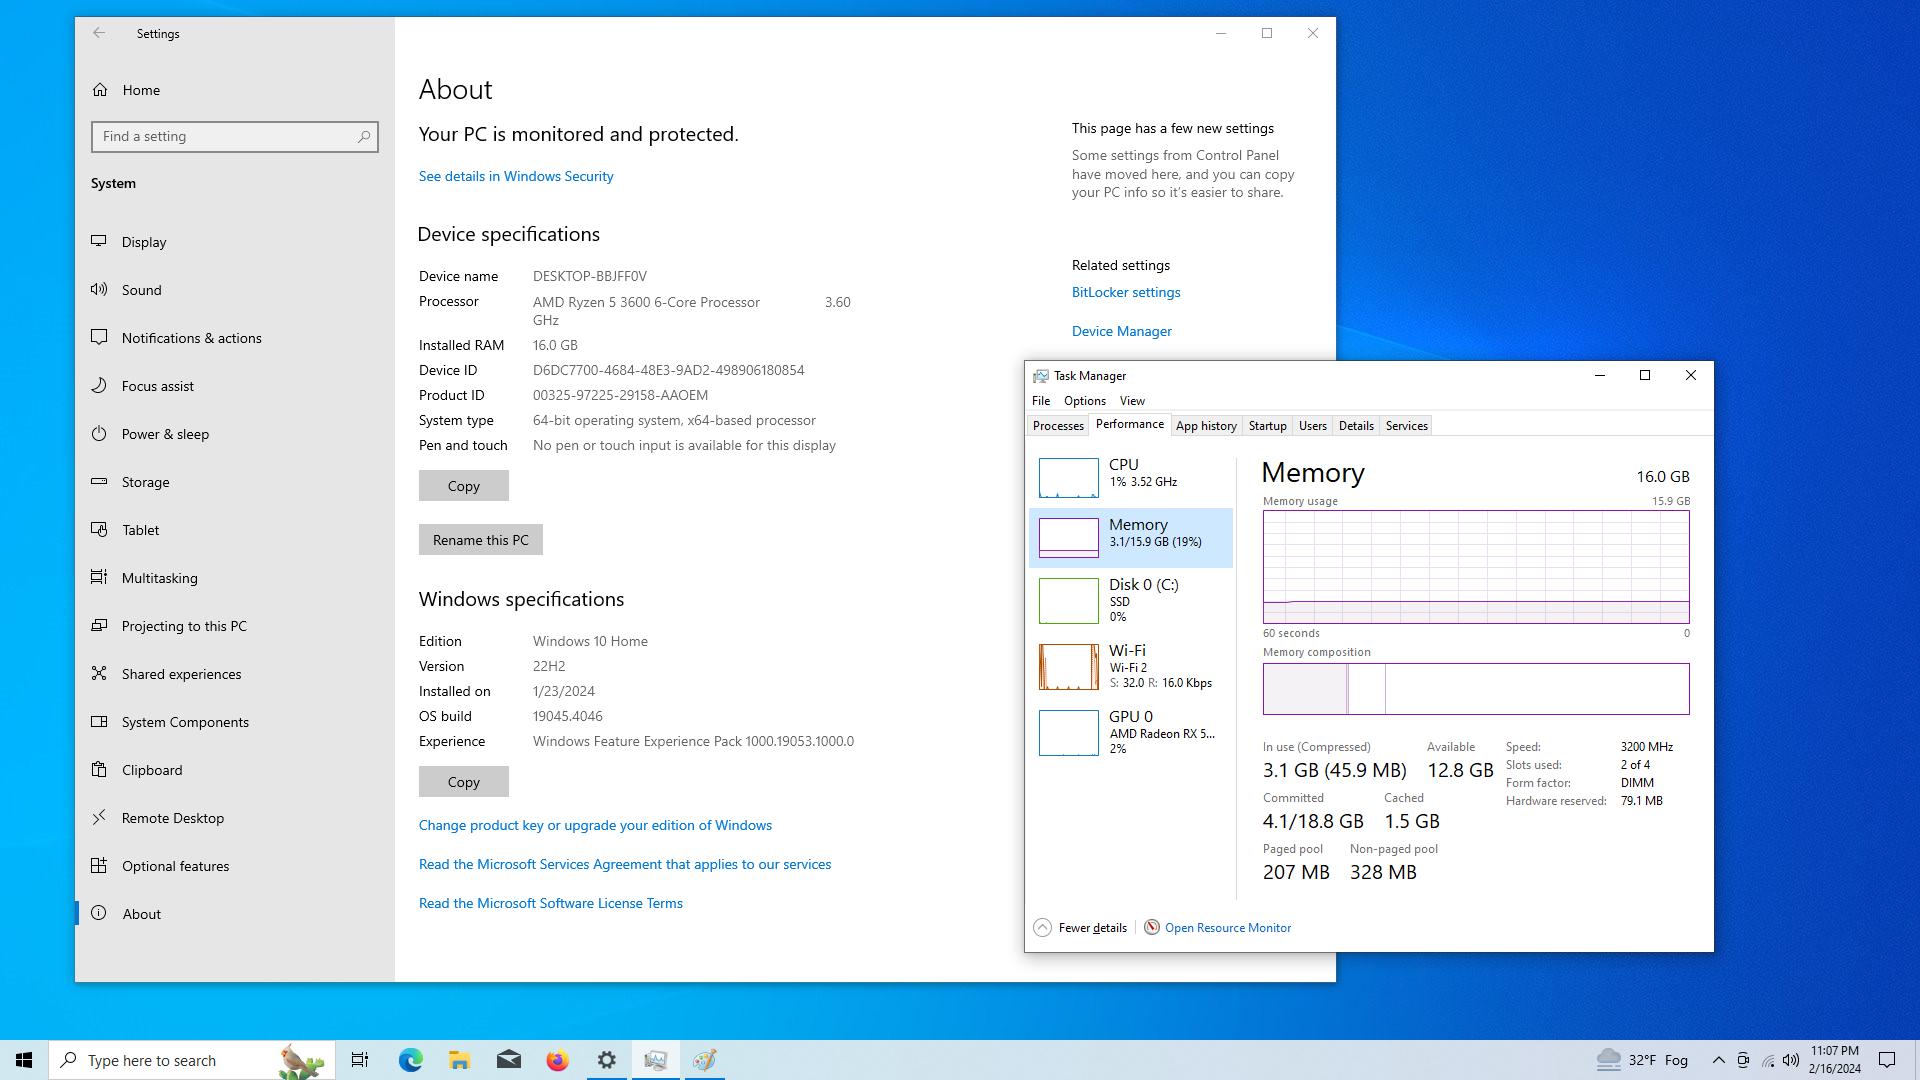The height and width of the screenshot is (1080, 1920).
Task: Open Microsoft Software License Terms link
Action: click(x=550, y=903)
